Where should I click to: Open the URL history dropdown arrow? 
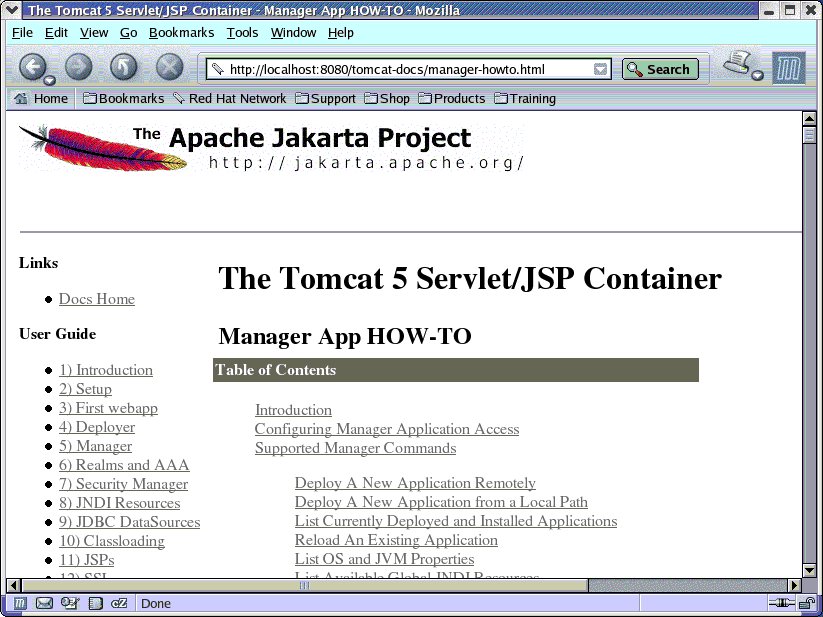tap(600, 69)
